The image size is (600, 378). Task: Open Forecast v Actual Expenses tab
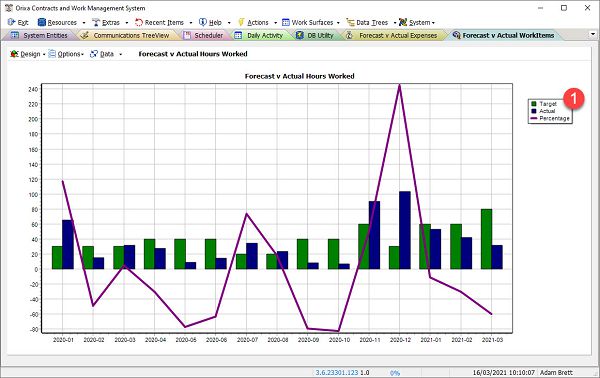pos(393,35)
